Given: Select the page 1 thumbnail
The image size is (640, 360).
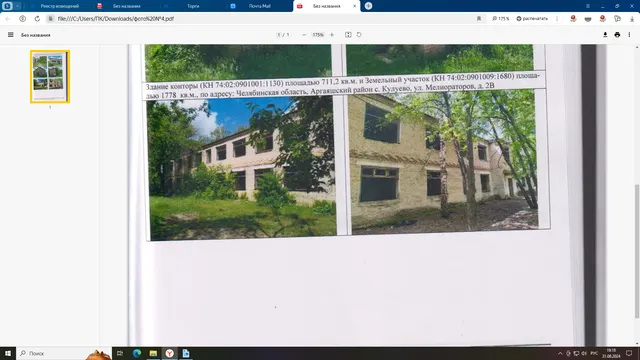Looking at the screenshot, I should click(50, 77).
